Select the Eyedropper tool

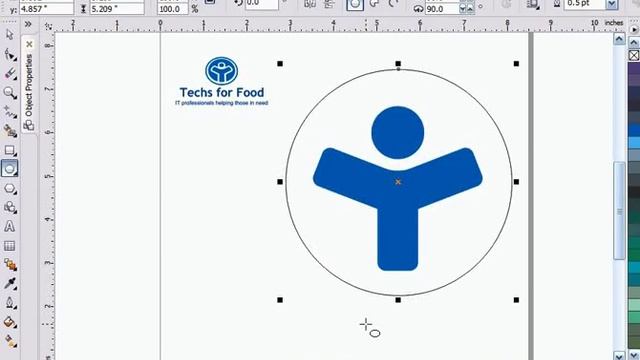[10, 284]
